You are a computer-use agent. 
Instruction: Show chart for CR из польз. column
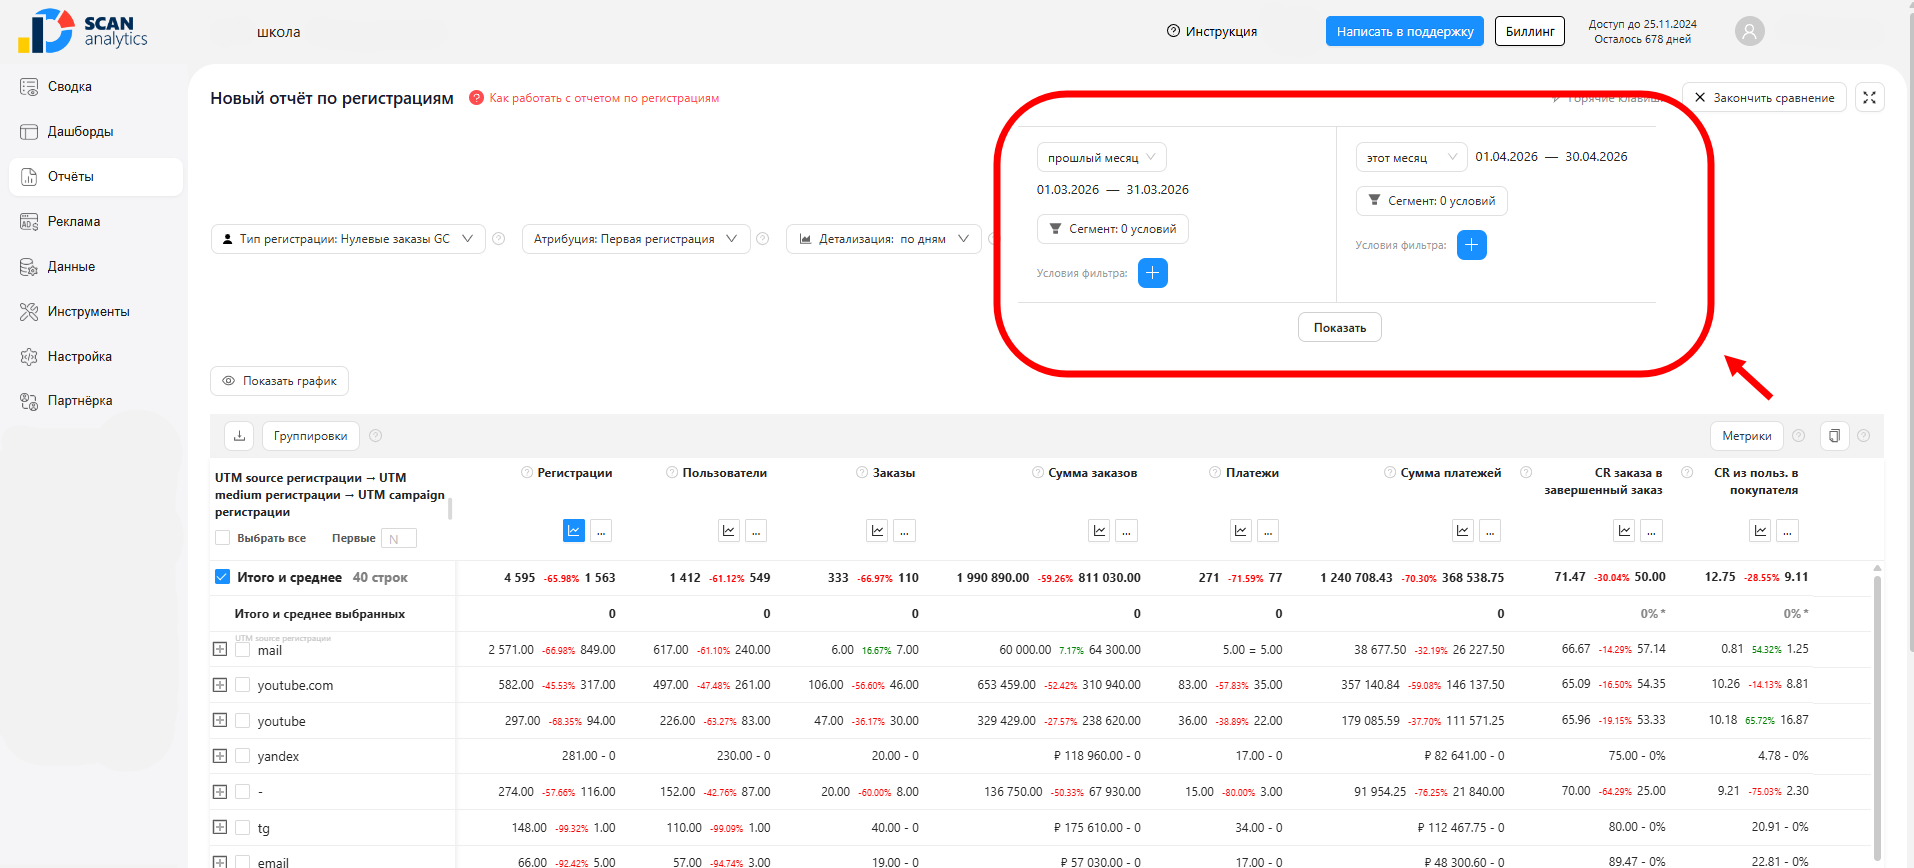tap(1761, 531)
